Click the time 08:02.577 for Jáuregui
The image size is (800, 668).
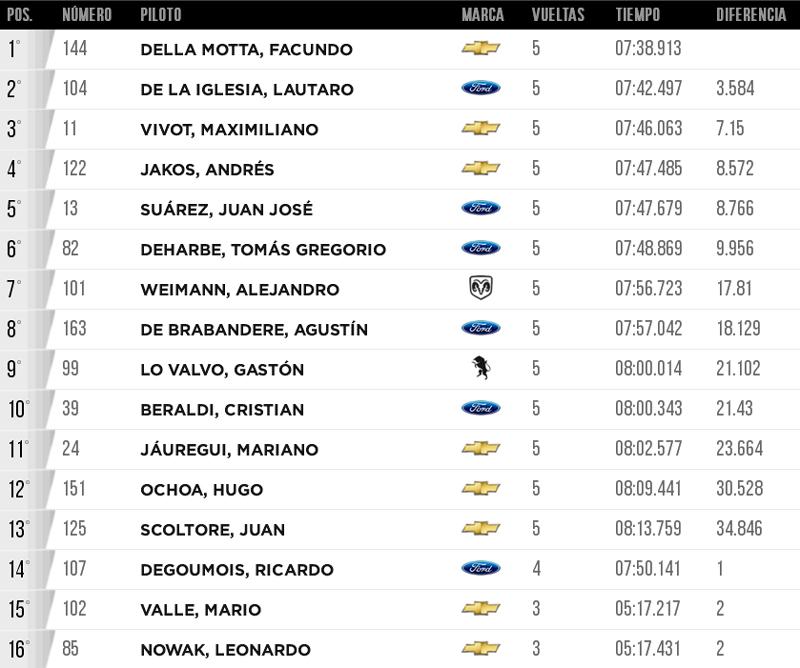pyautogui.click(x=648, y=449)
